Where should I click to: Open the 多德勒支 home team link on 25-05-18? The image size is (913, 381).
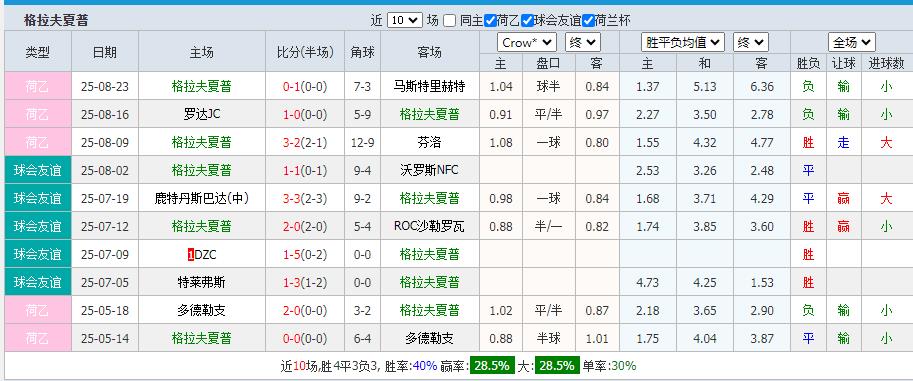click(x=201, y=311)
